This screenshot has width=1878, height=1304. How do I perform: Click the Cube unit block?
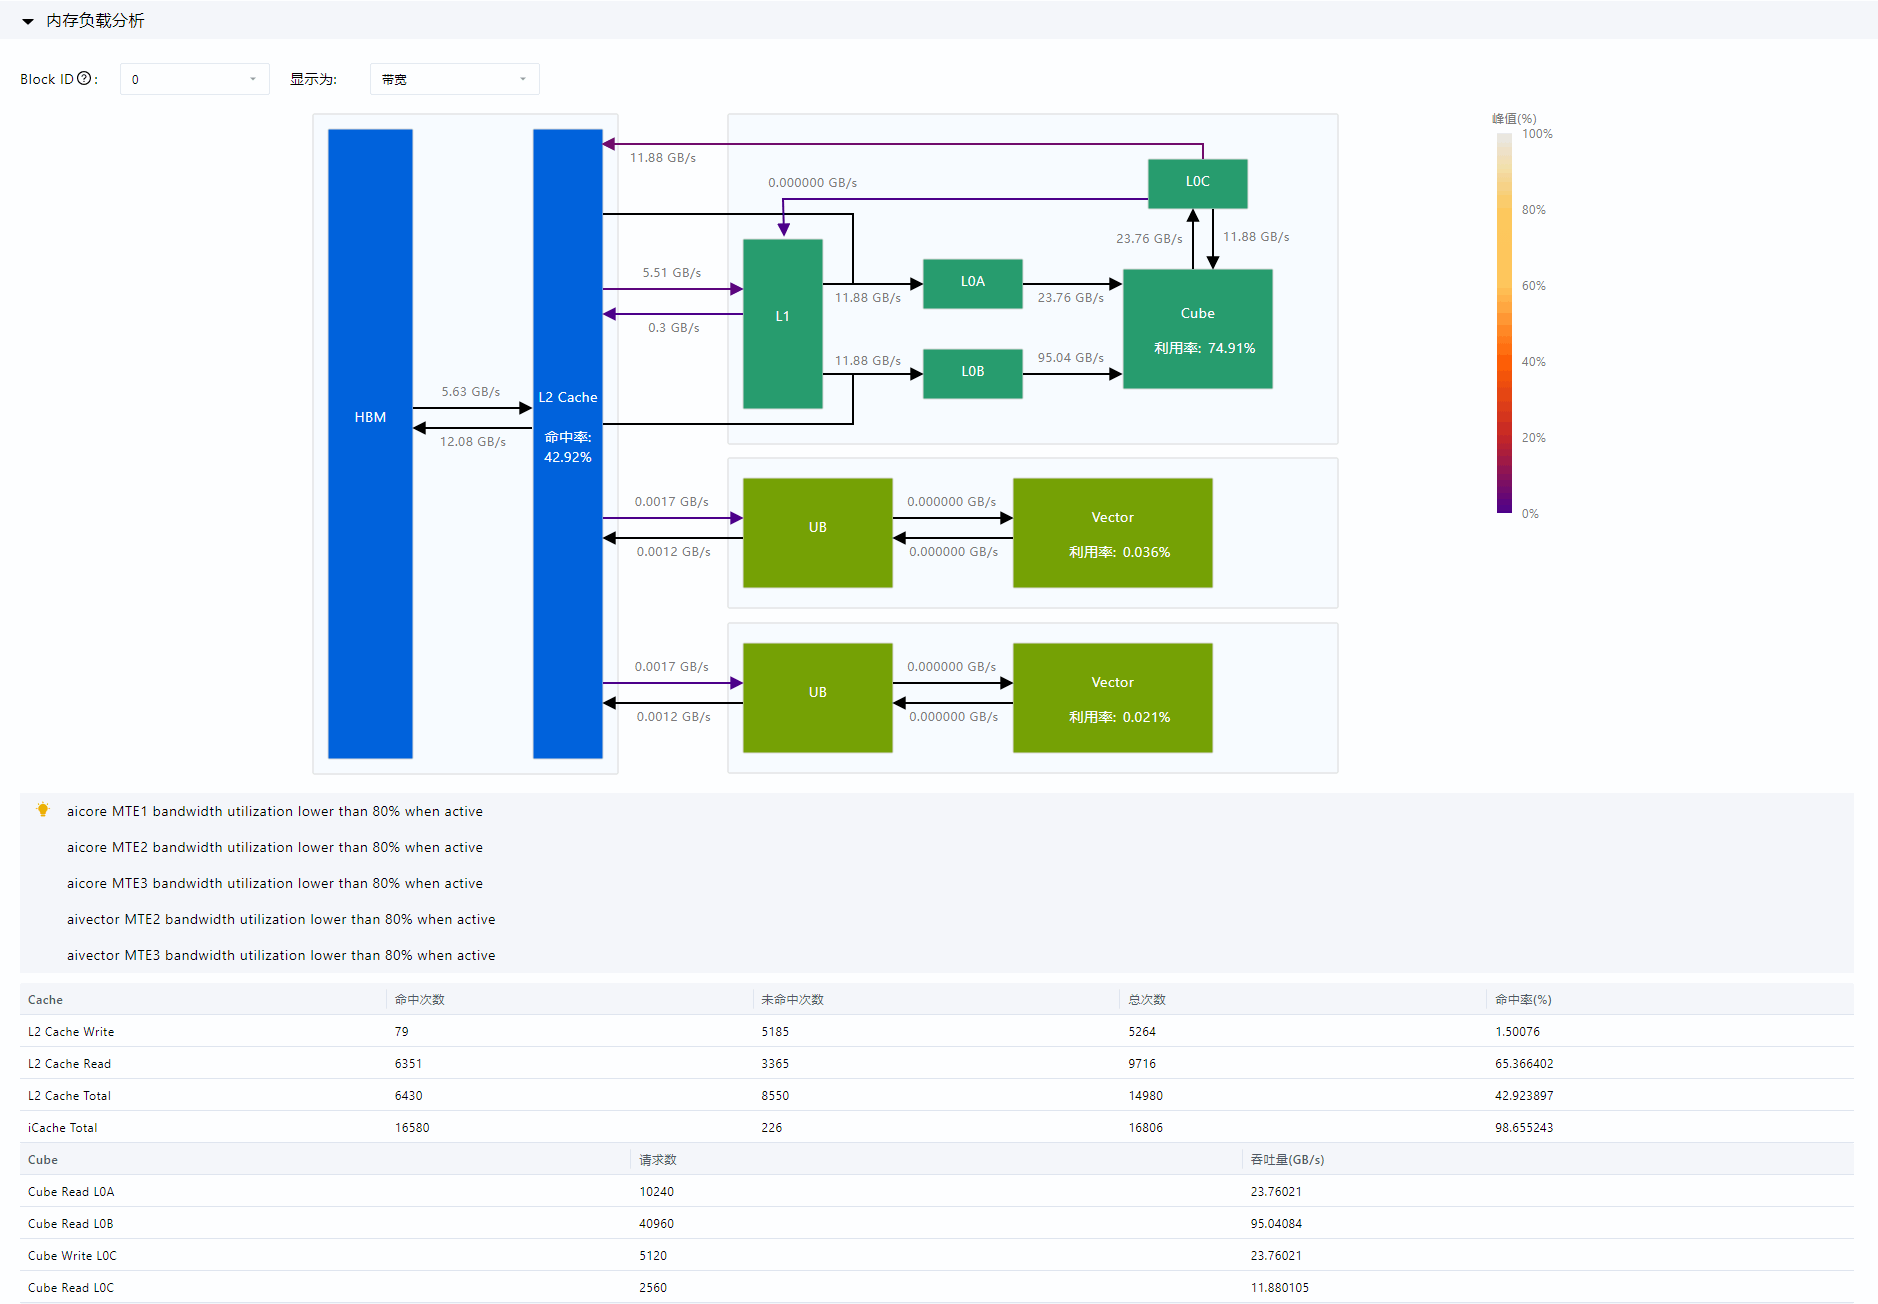coord(1197,328)
